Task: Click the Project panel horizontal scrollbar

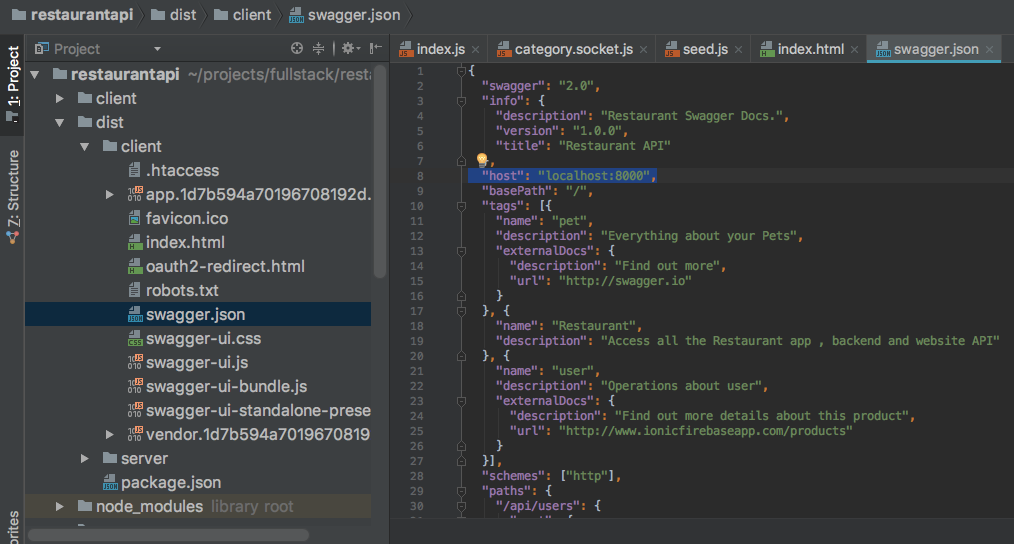Action: tap(168, 535)
